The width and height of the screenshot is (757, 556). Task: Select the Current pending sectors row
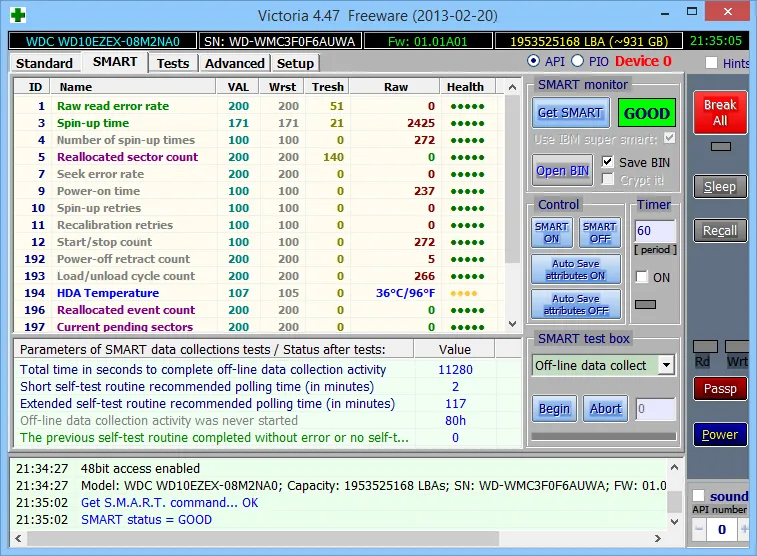click(259, 326)
